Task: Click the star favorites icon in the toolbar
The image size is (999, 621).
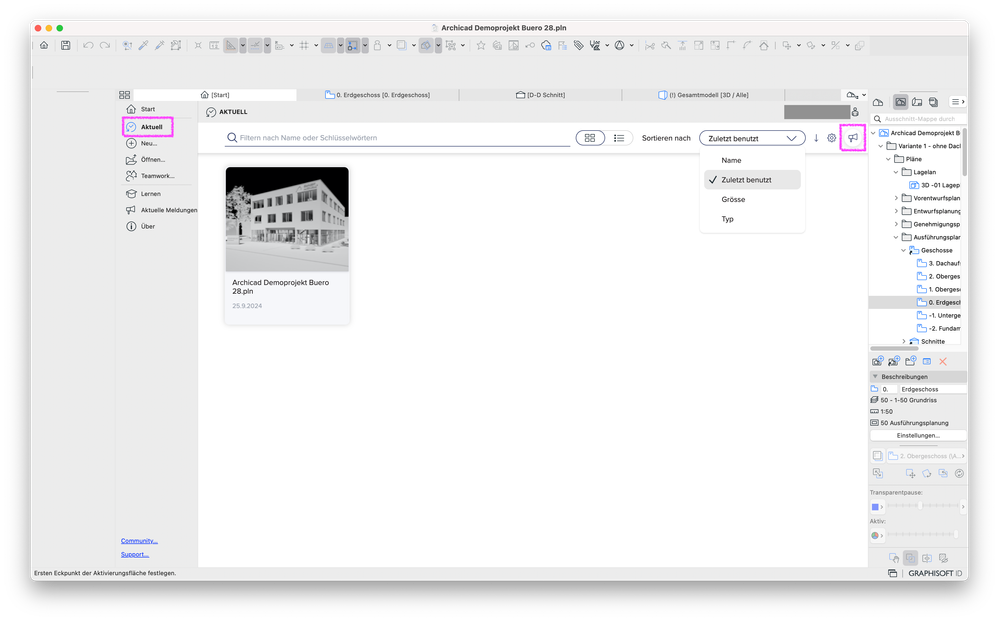Action: 481,45
